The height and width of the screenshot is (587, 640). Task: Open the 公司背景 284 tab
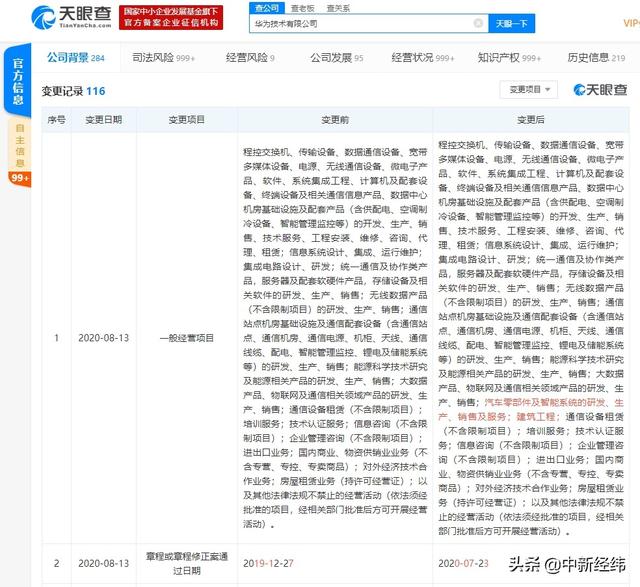point(76,58)
